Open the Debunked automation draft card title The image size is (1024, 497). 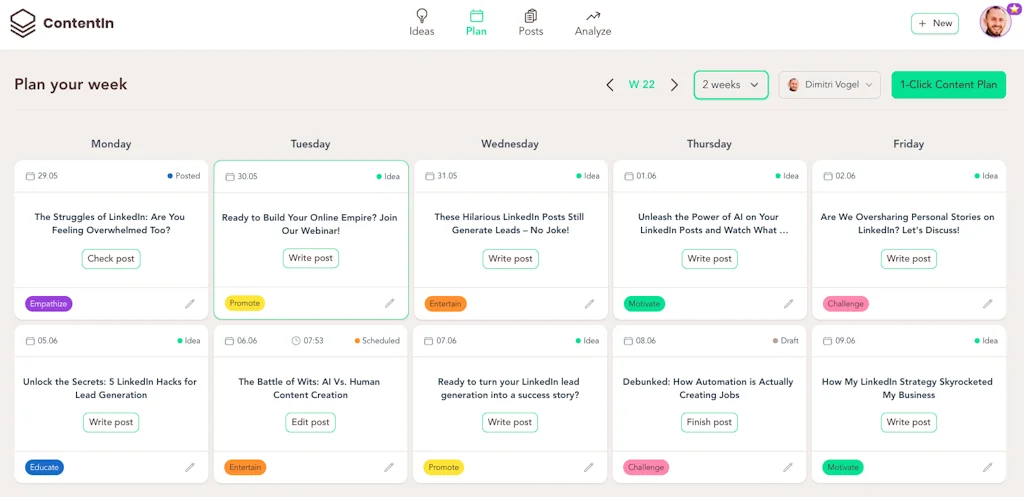pyautogui.click(x=708, y=388)
